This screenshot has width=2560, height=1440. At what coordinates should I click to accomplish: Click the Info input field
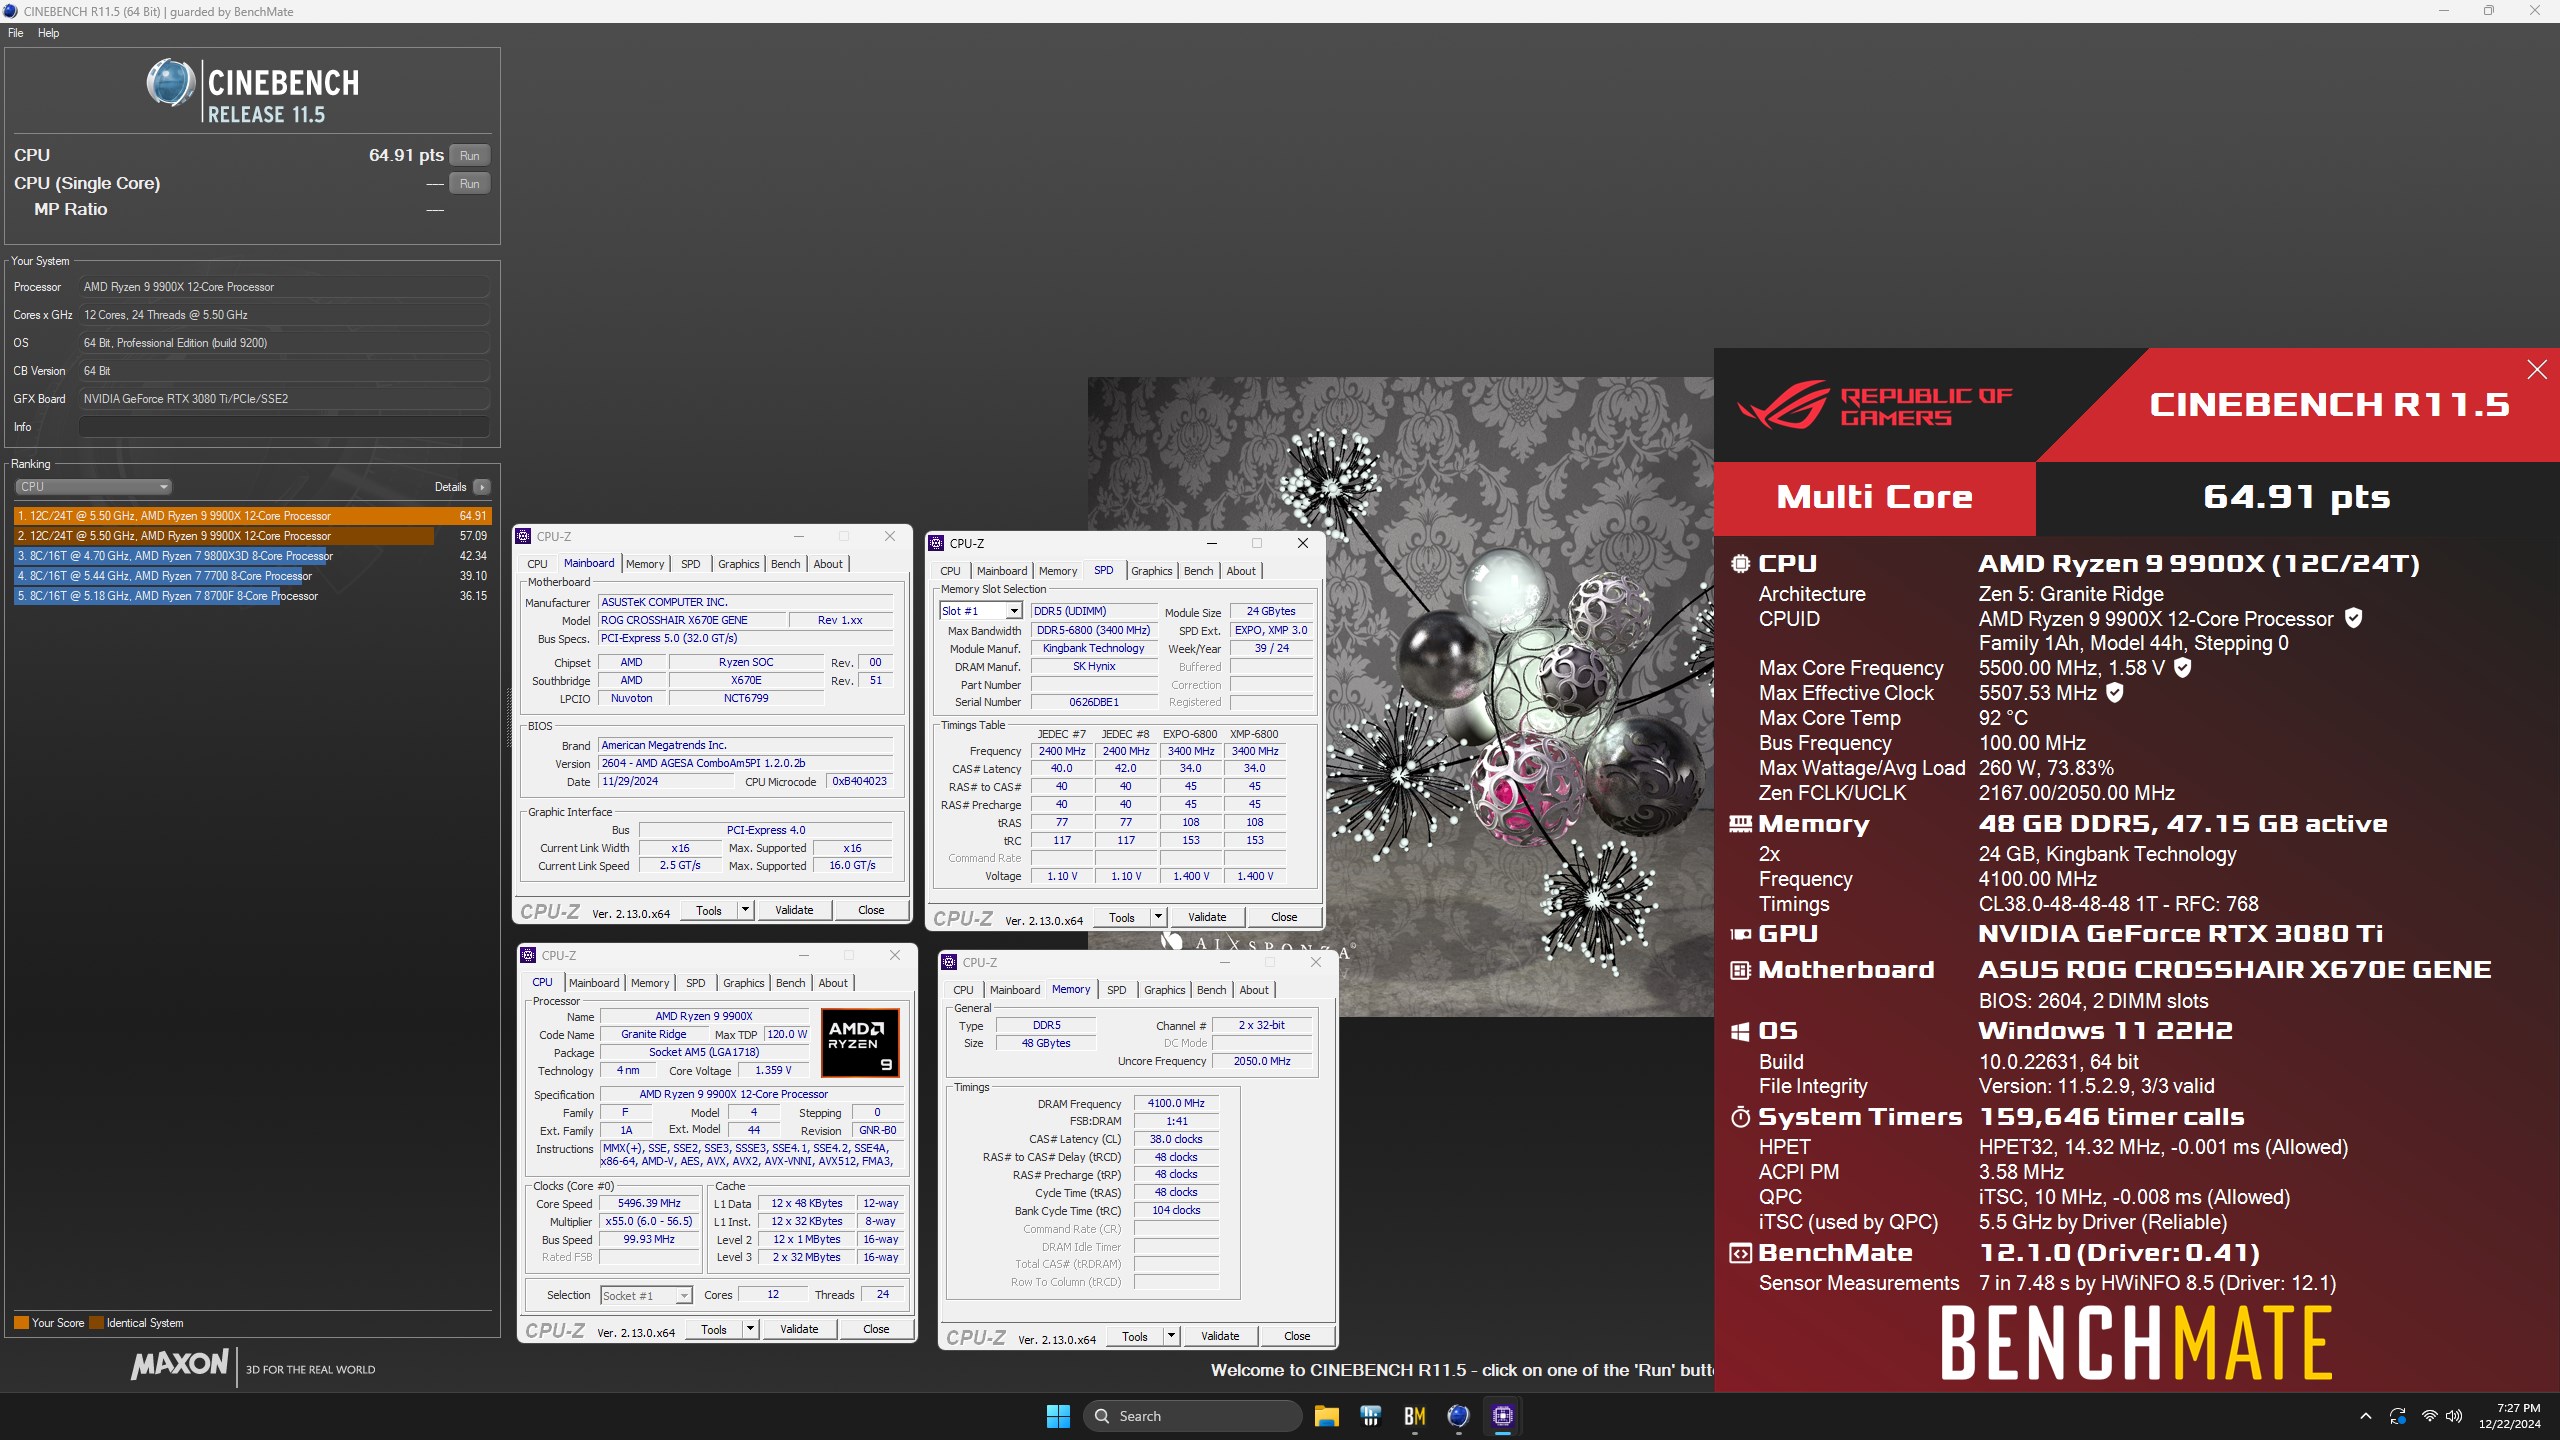tap(284, 427)
